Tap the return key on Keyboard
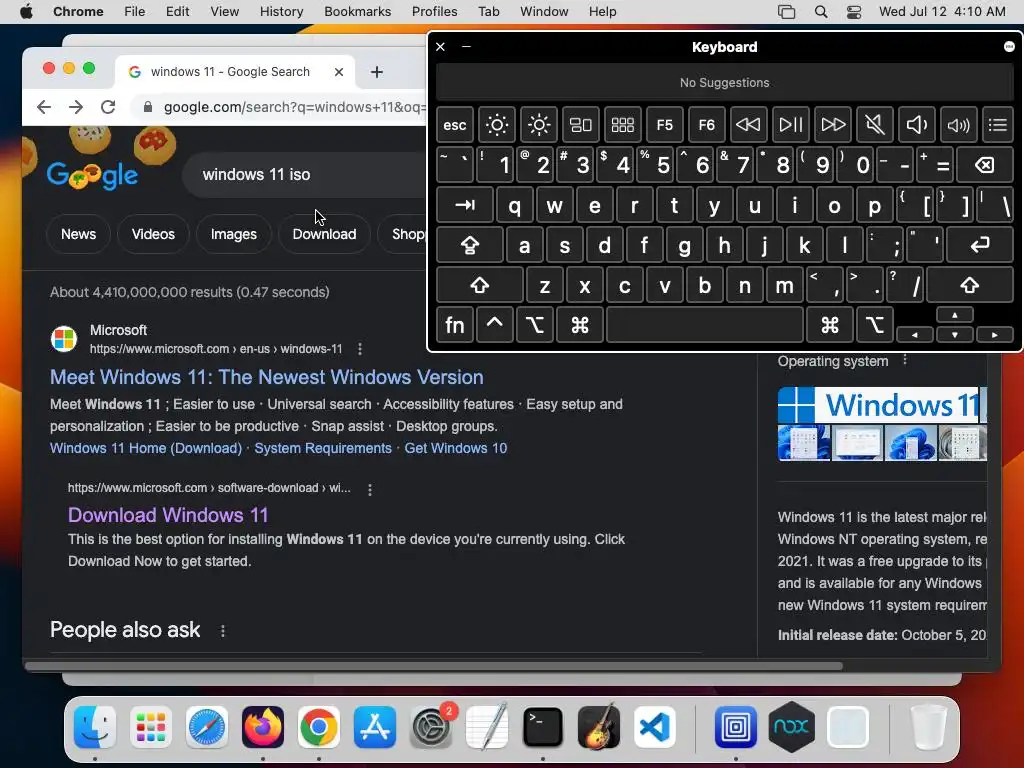 coord(980,246)
